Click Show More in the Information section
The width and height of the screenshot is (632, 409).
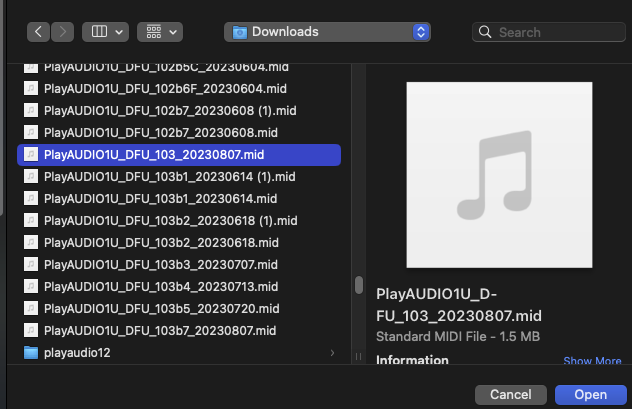(592, 361)
